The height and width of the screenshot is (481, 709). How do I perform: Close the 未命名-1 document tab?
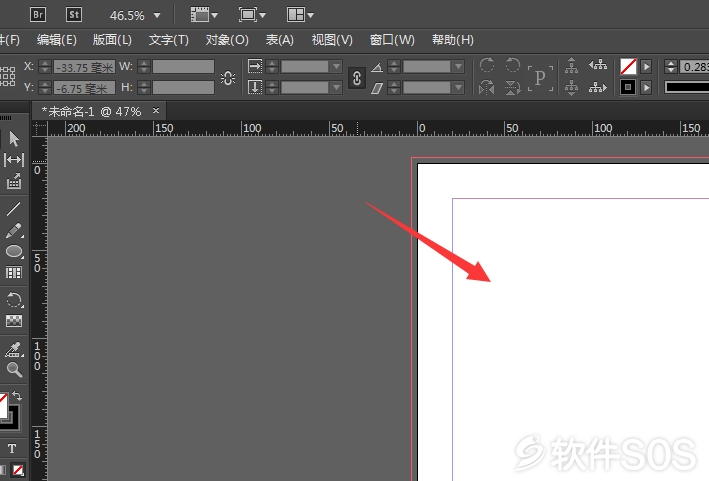[156, 111]
